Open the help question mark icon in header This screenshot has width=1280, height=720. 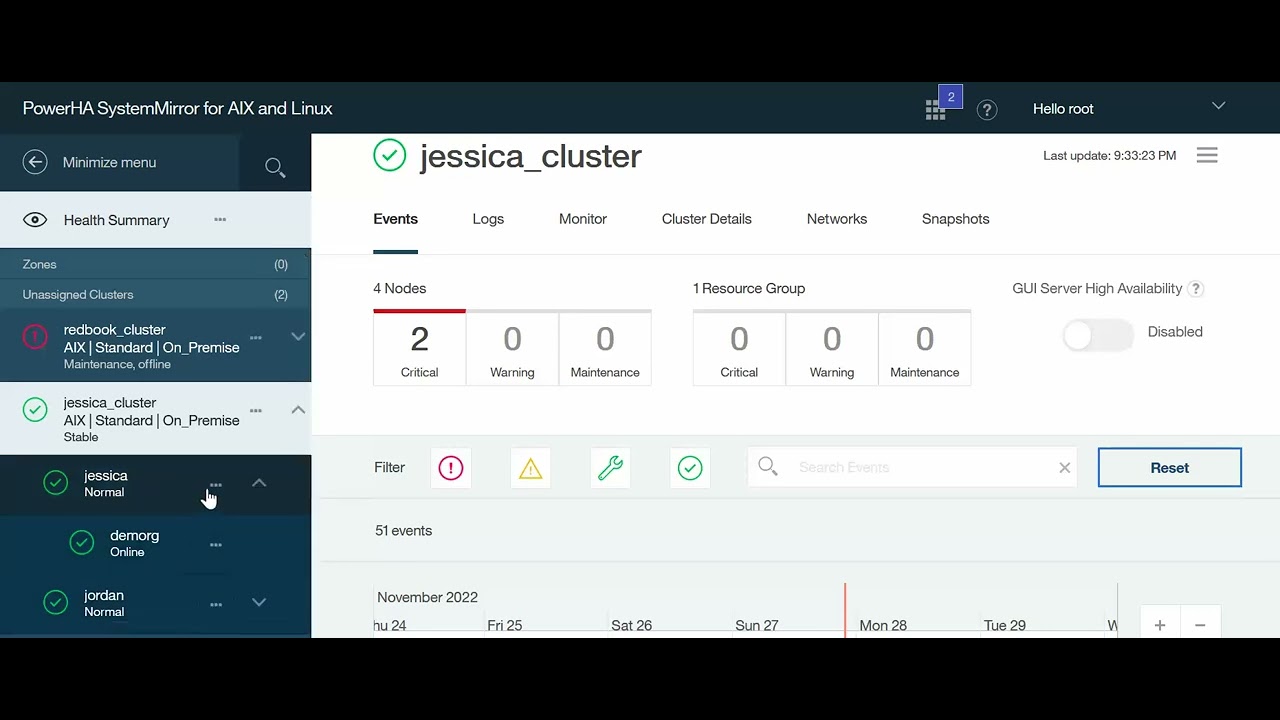pos(987,110)
